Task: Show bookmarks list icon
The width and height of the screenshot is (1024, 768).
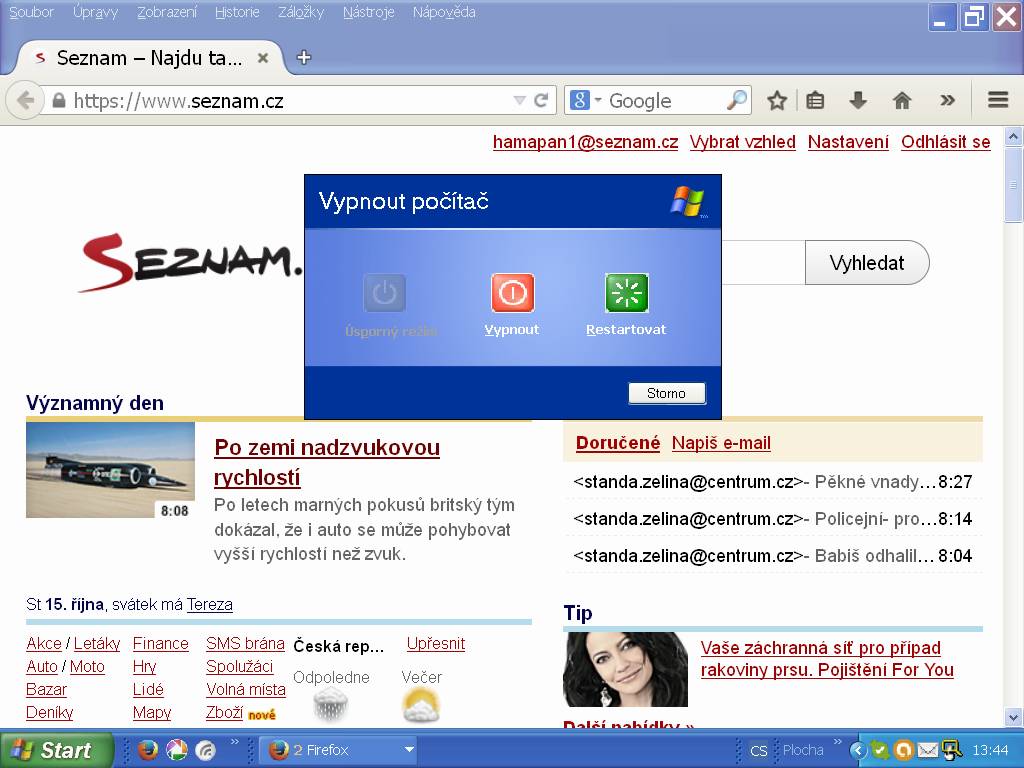Action: coord(815,101)
